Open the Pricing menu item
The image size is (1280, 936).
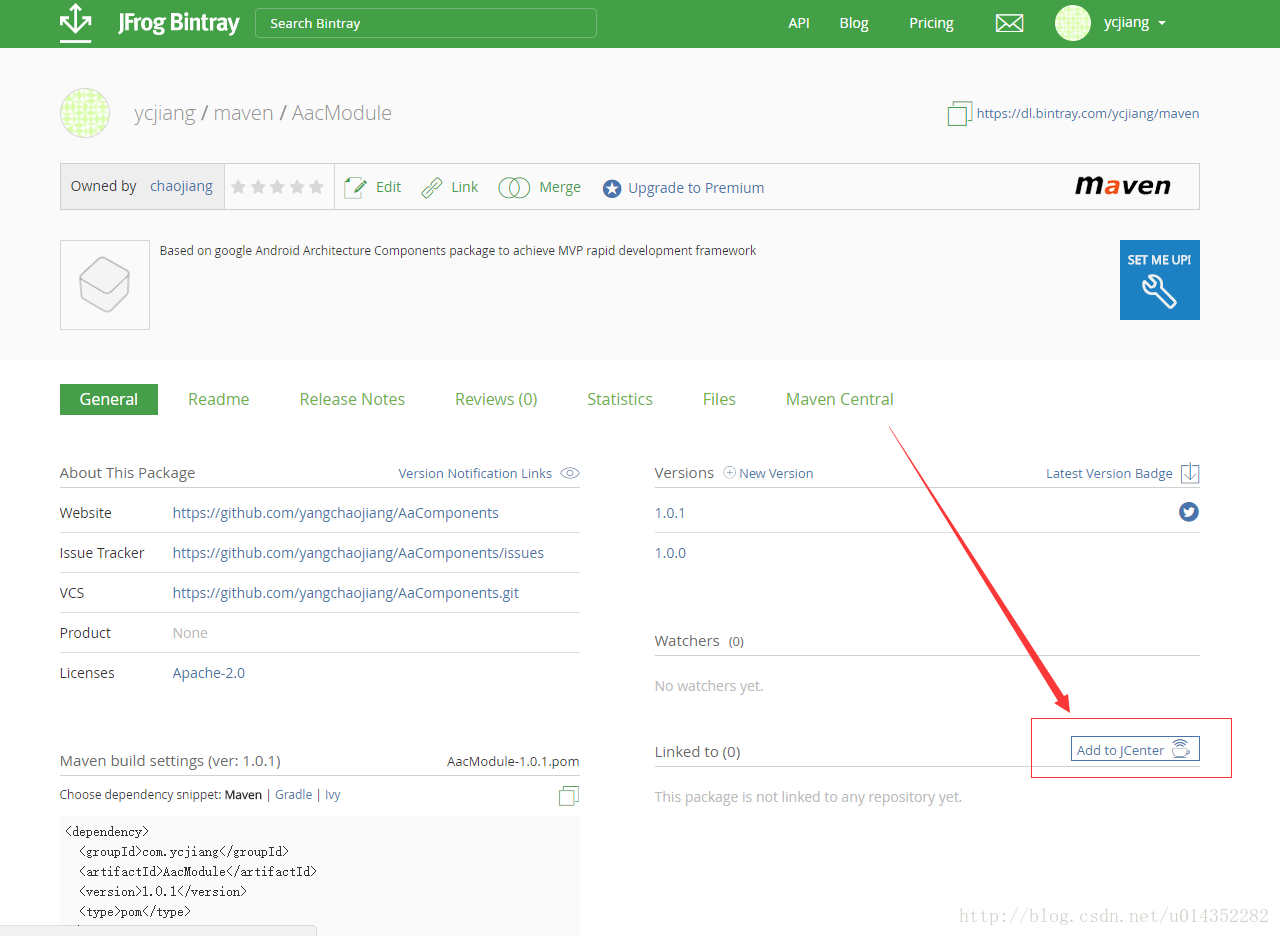click(931, 23)
